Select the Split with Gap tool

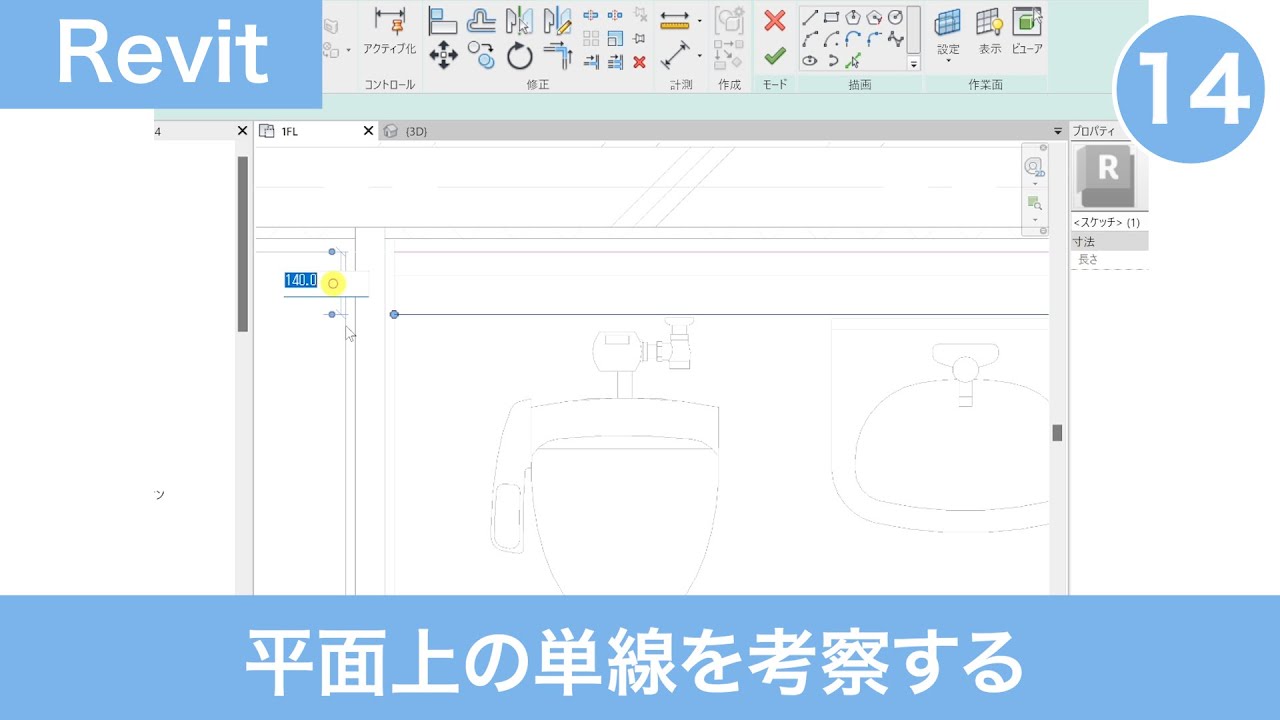(615, 15)
